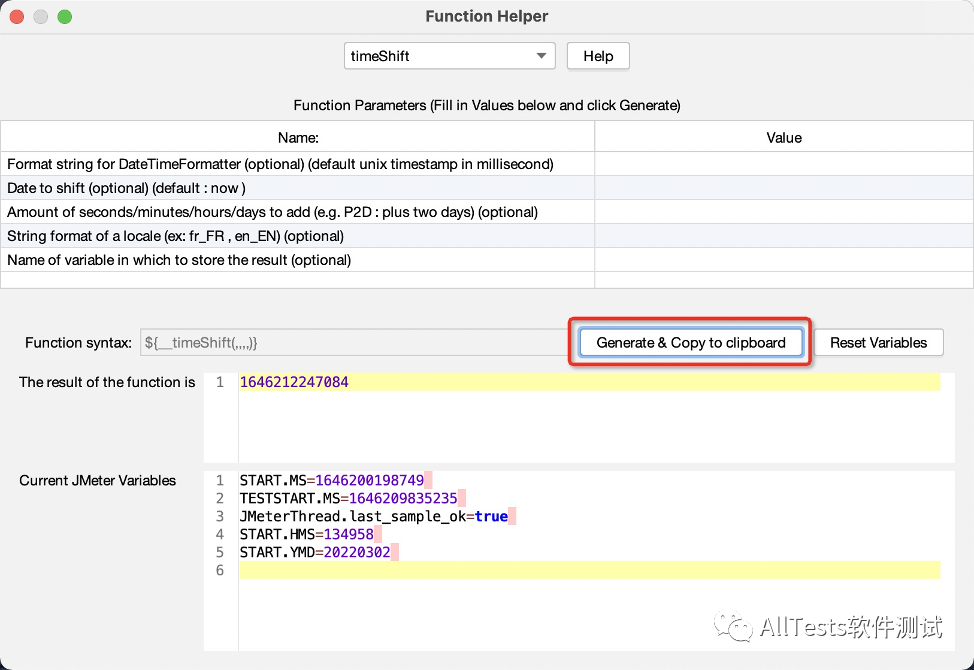The height and width of the screenshot is (670, 974).
Task: Click the TESTSTART.MS=1646209835235 line
Action: tap(348, 498)
